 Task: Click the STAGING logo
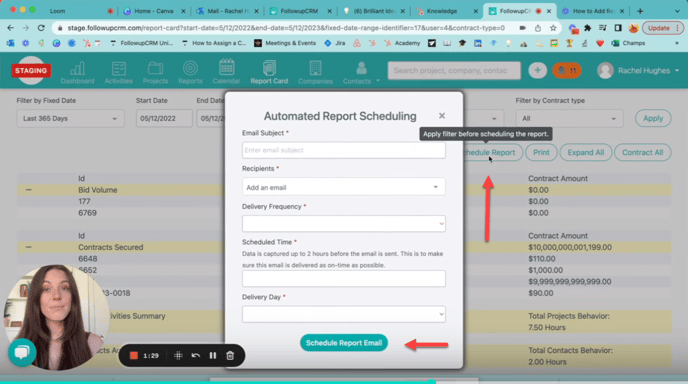[31, 70]
